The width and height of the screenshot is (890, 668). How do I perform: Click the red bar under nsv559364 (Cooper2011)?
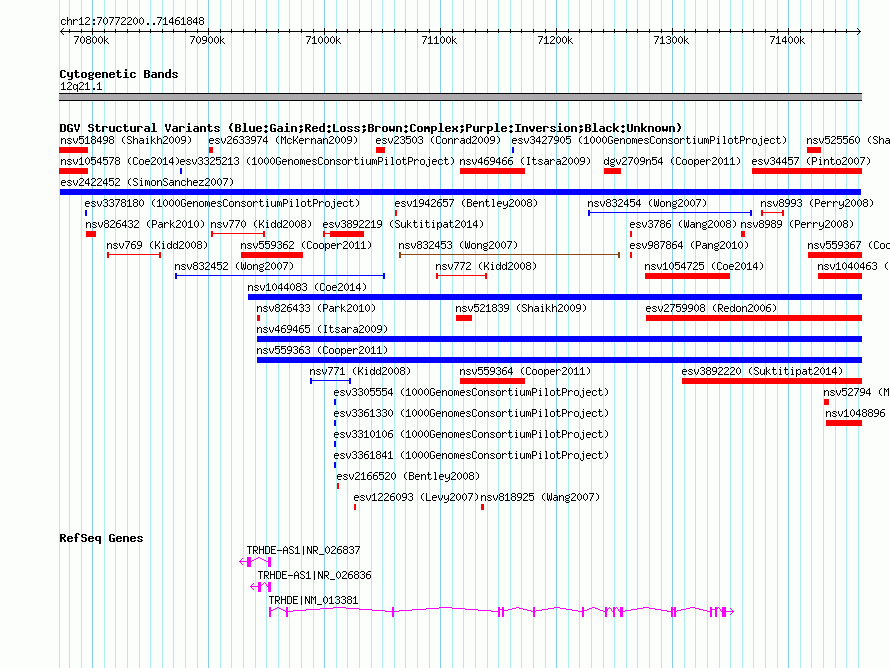[492, 381]
